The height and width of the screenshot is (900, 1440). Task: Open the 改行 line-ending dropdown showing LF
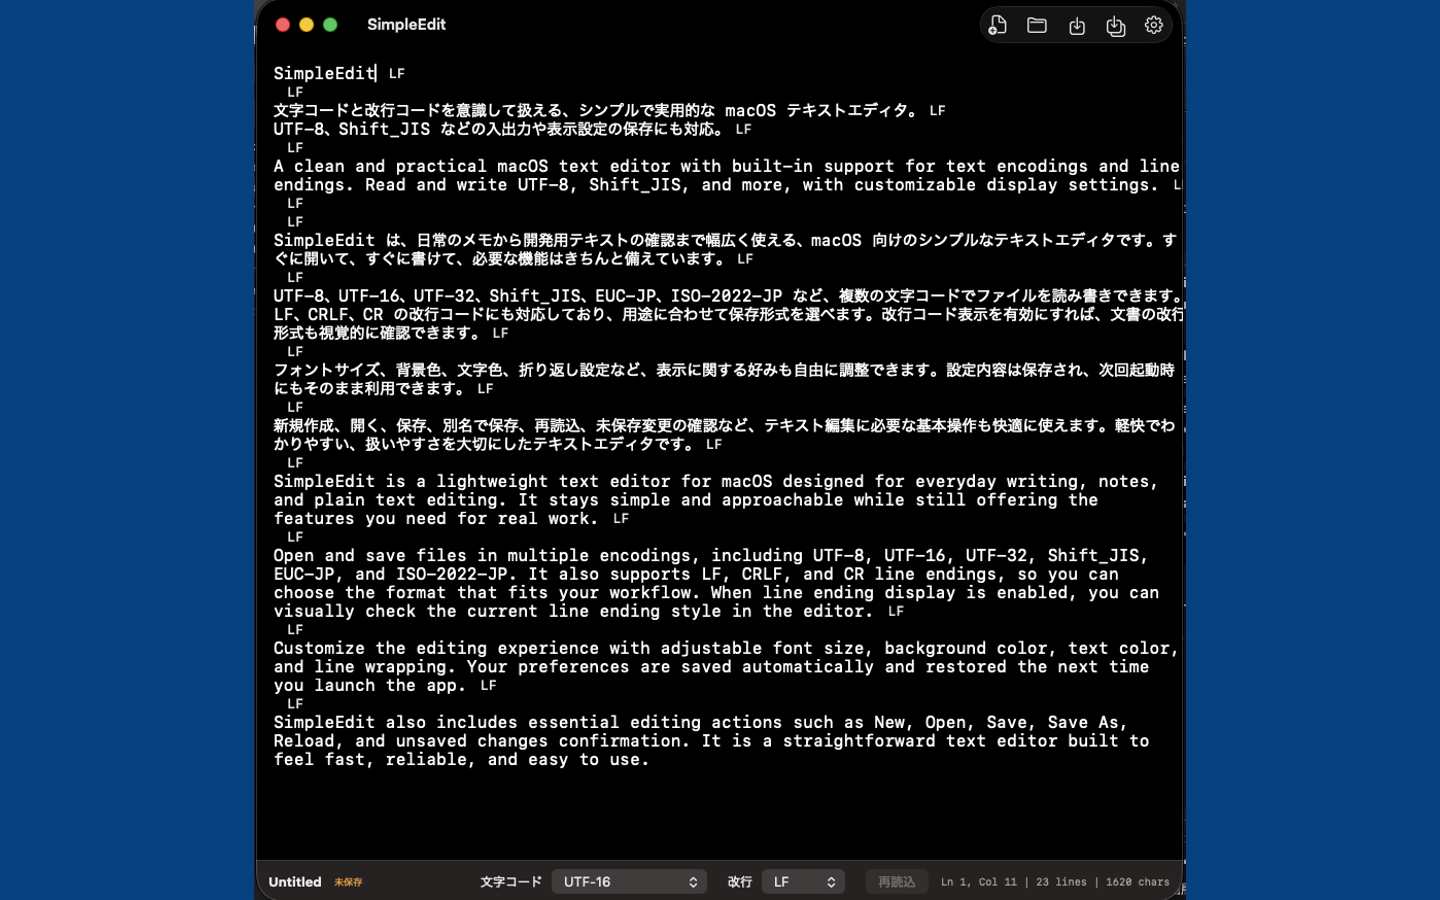803,882
